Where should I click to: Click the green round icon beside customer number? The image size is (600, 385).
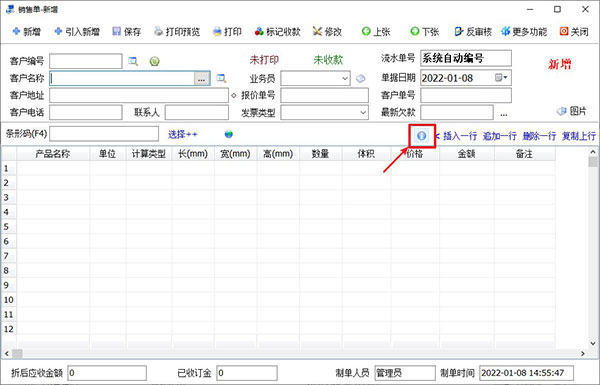155,61
